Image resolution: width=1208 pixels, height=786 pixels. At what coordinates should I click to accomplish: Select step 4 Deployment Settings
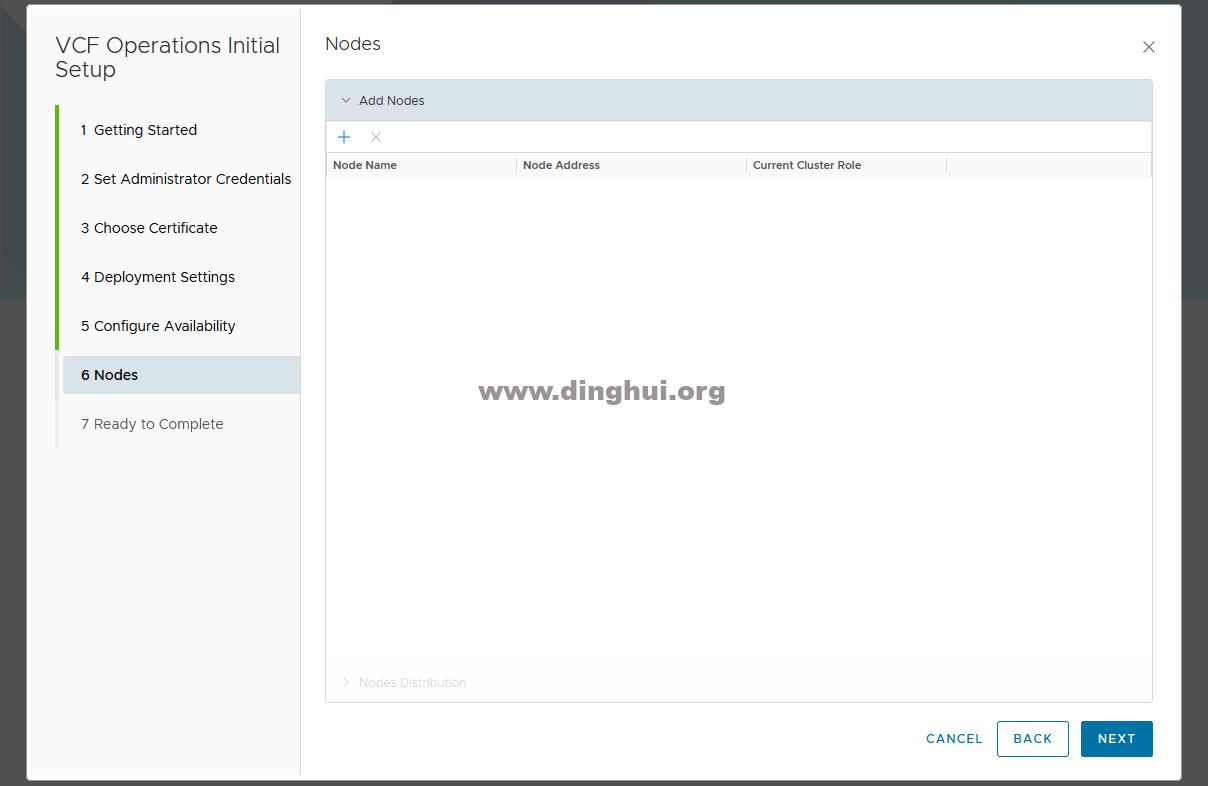[x=158, y=277]
